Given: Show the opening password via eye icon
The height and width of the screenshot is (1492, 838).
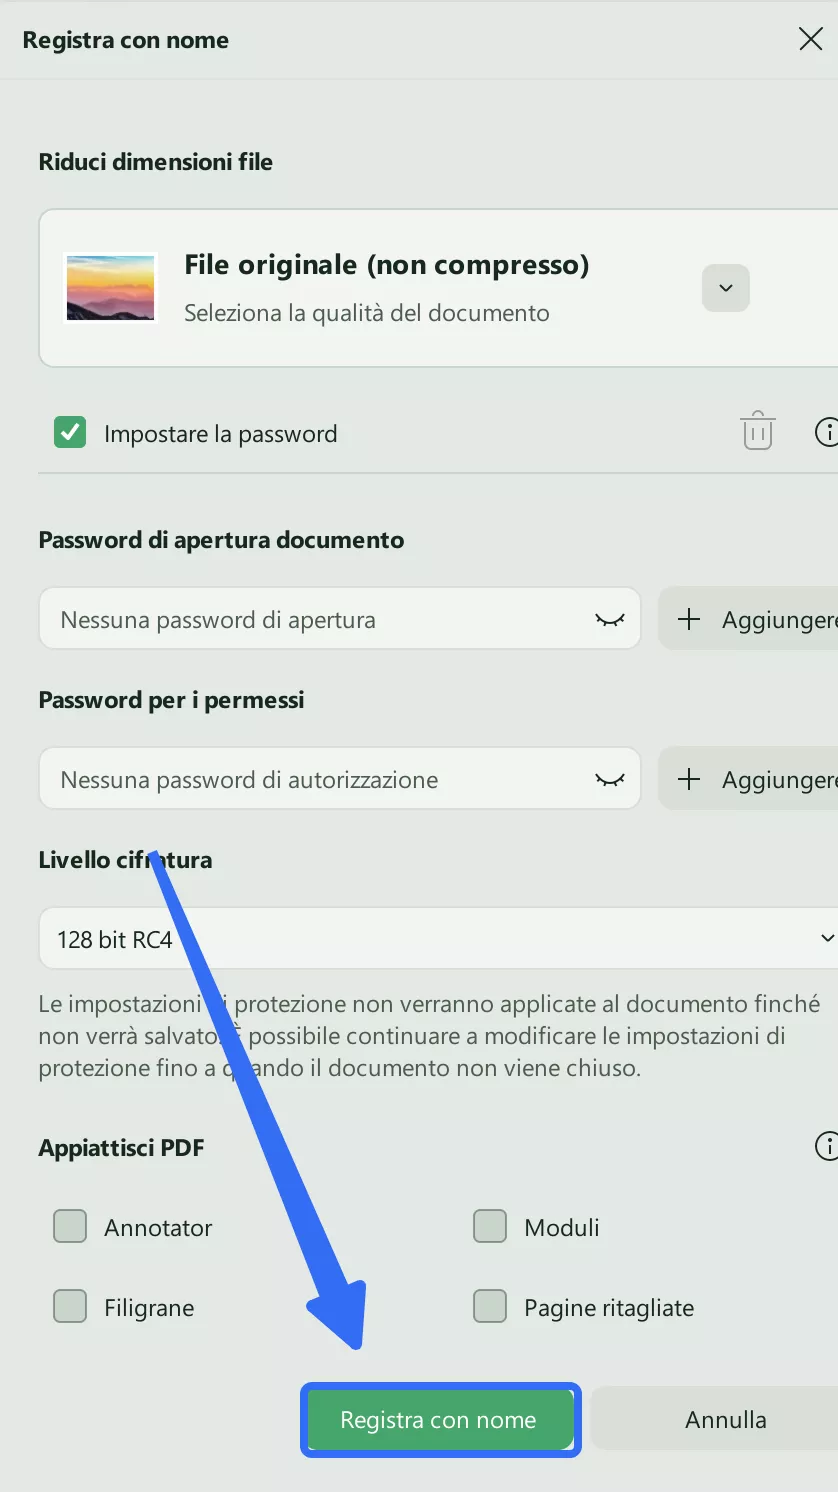Looking at the screenshot, I should [x=608, y=618].
